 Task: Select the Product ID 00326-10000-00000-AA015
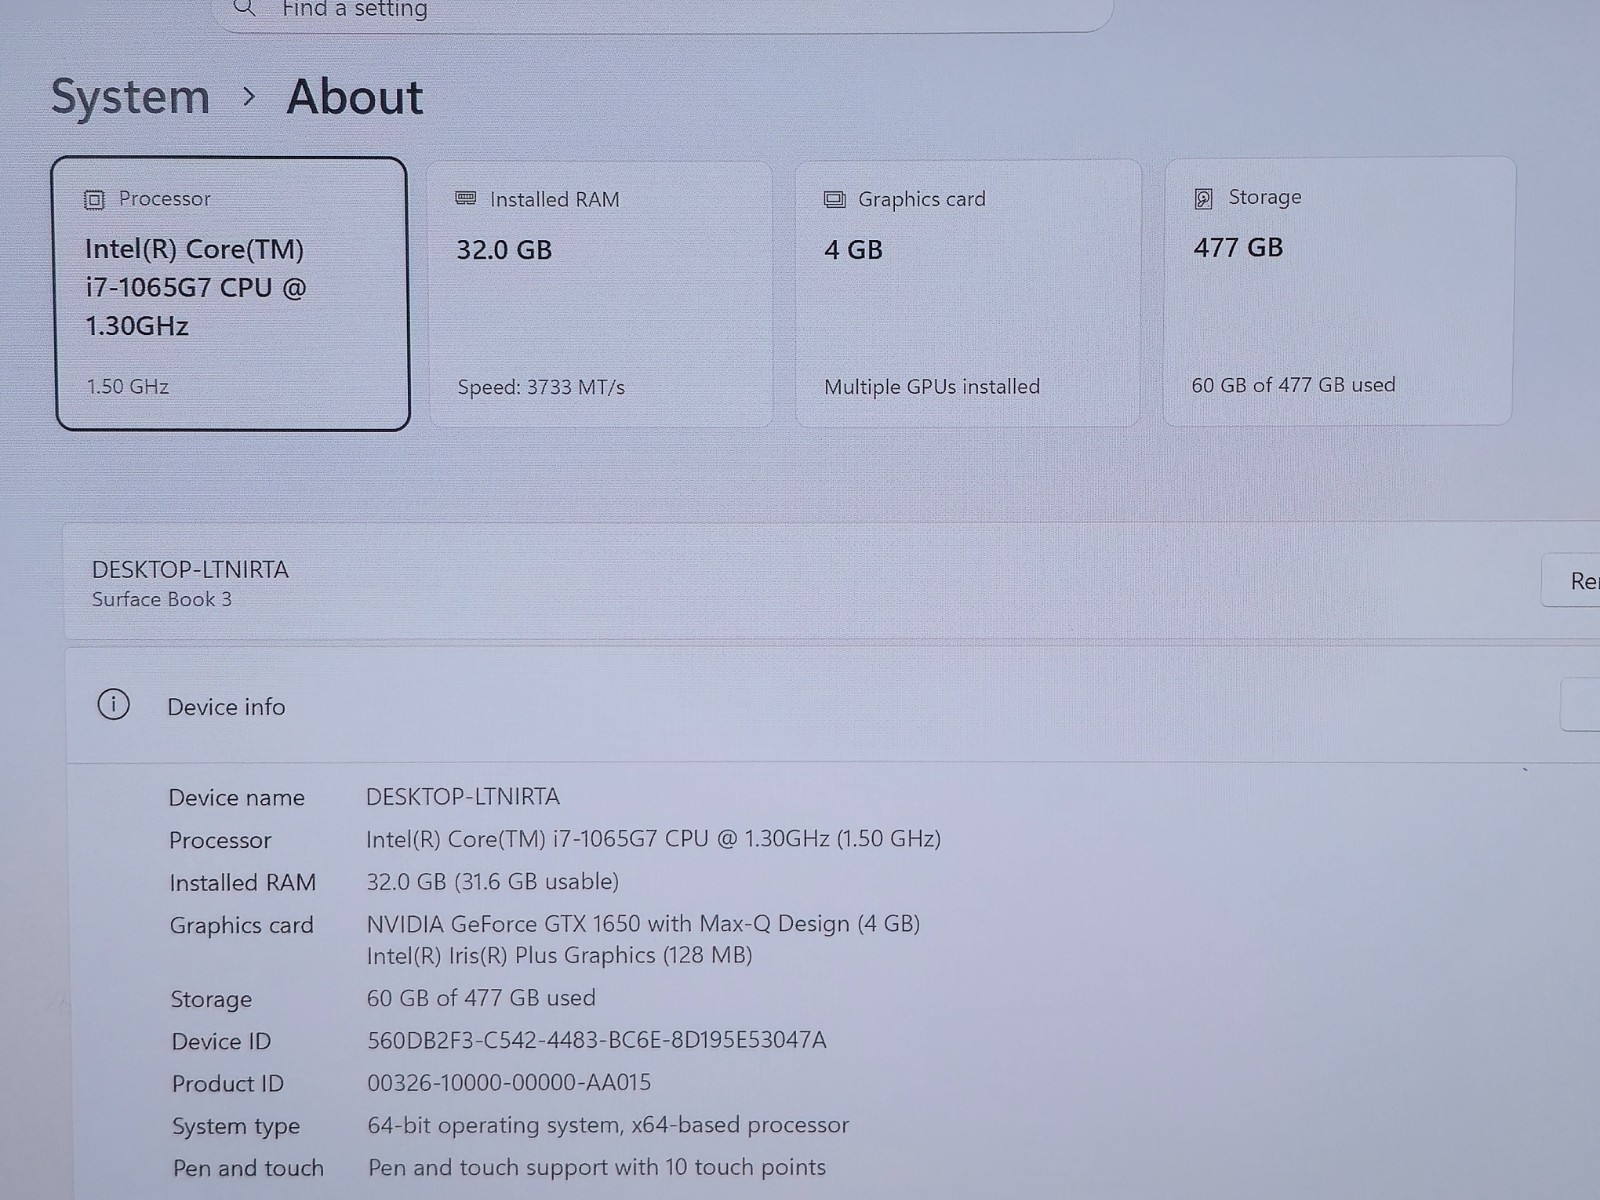click(509, 1082)
